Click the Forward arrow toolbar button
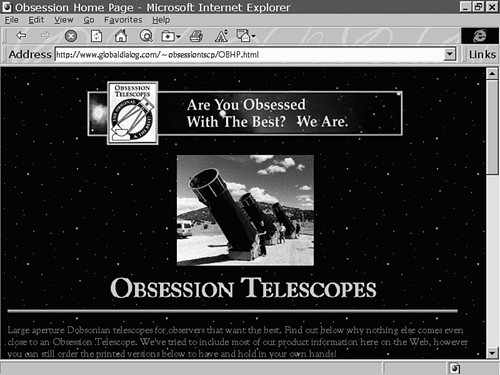The width and height of the screenshot is (500, 375). (x=46, y=36)
